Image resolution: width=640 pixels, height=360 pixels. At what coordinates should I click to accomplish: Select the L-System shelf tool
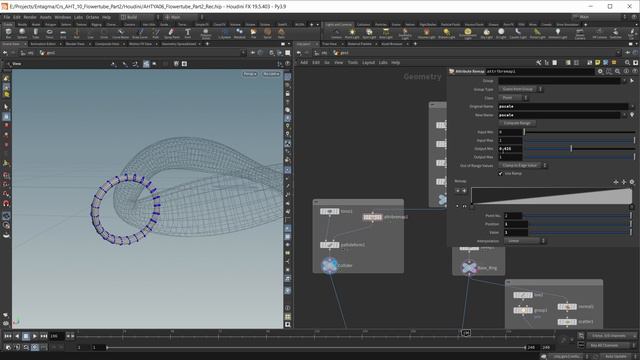click(224, 33)
